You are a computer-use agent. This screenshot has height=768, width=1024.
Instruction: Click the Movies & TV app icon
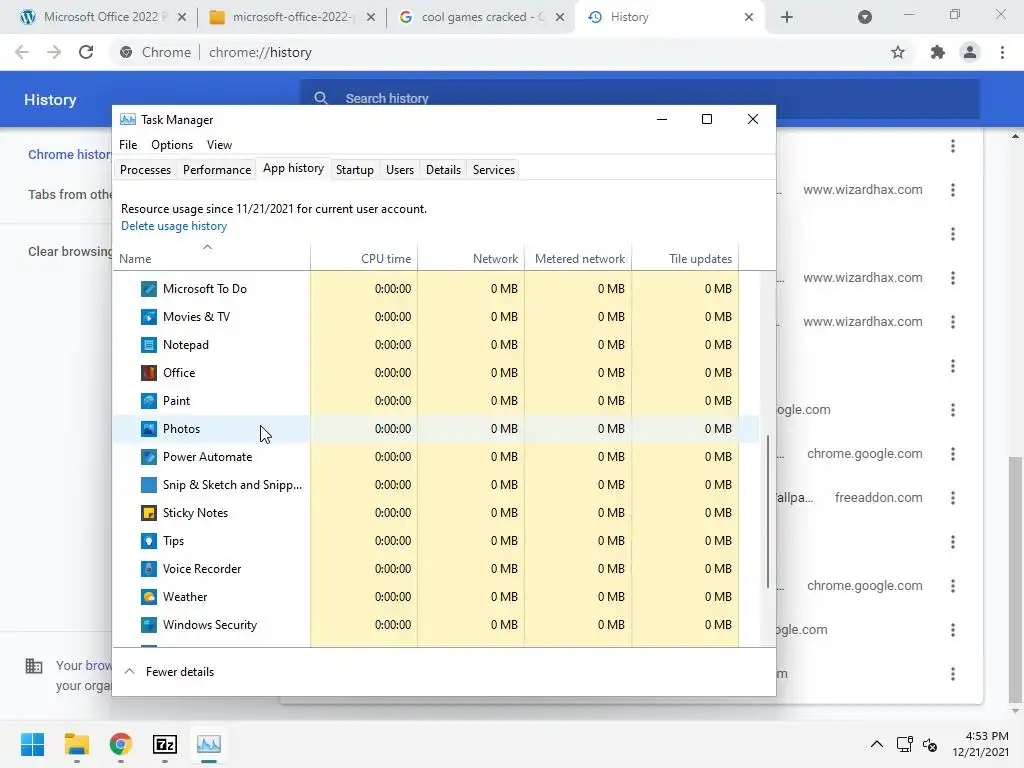point(149,317)
